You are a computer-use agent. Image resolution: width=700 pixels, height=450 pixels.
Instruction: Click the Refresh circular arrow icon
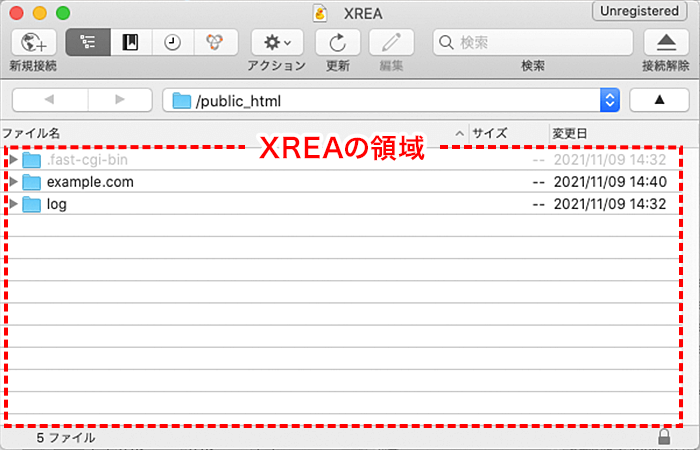click(x=338, y=42)
